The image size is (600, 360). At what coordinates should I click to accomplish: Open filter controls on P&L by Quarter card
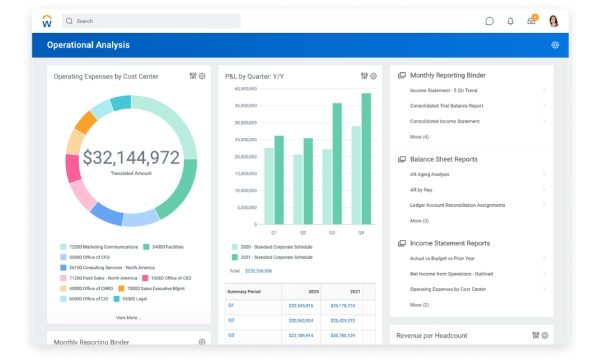[x=364, y=76]
